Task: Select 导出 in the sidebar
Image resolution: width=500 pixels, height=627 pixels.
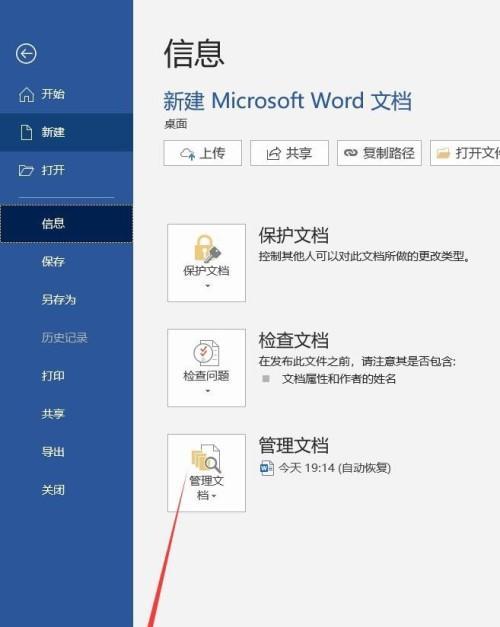Action: click(66, 452)
